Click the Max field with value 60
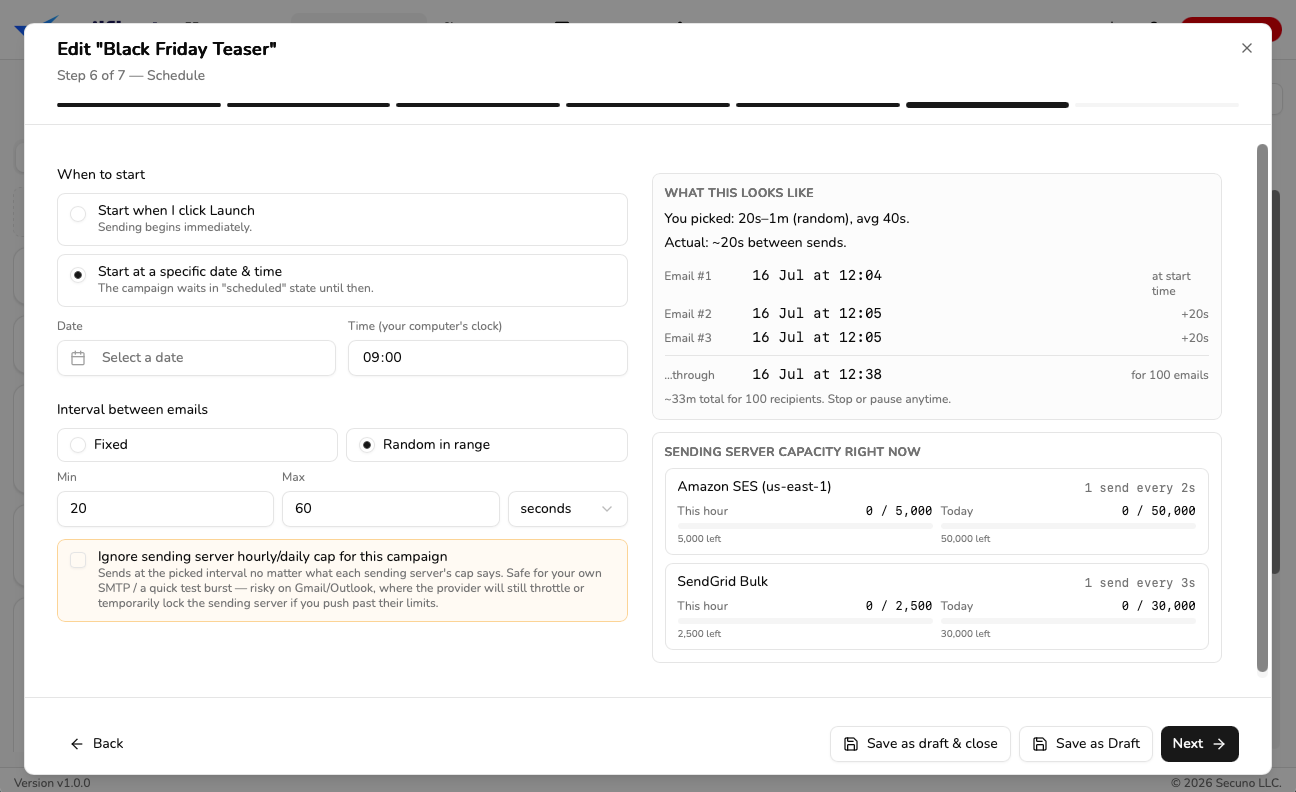The height and width of the screenshot is (792, 1296). click(x=391, y=509)
